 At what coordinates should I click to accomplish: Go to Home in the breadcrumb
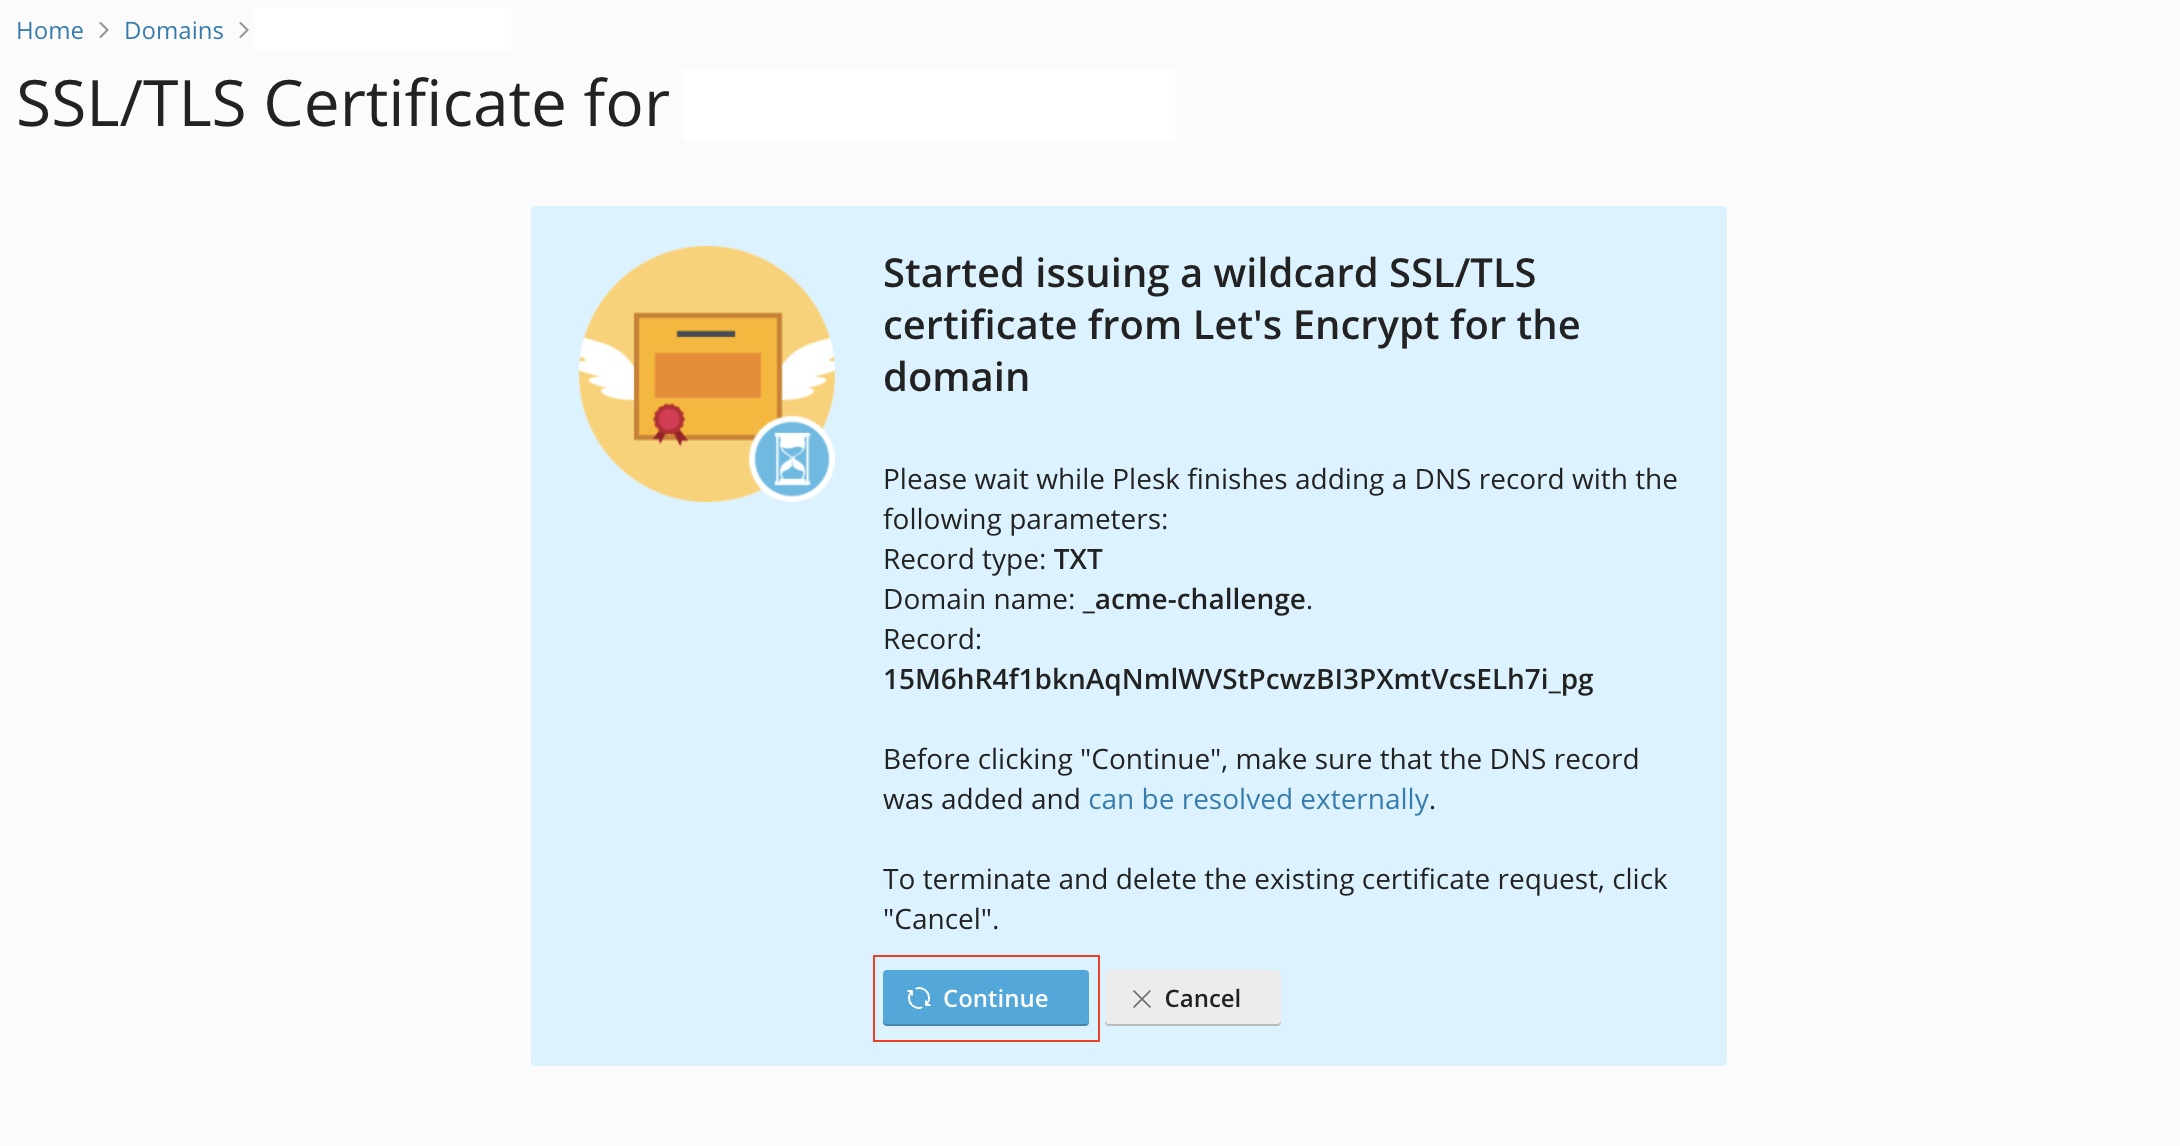[x=50, y=31]
